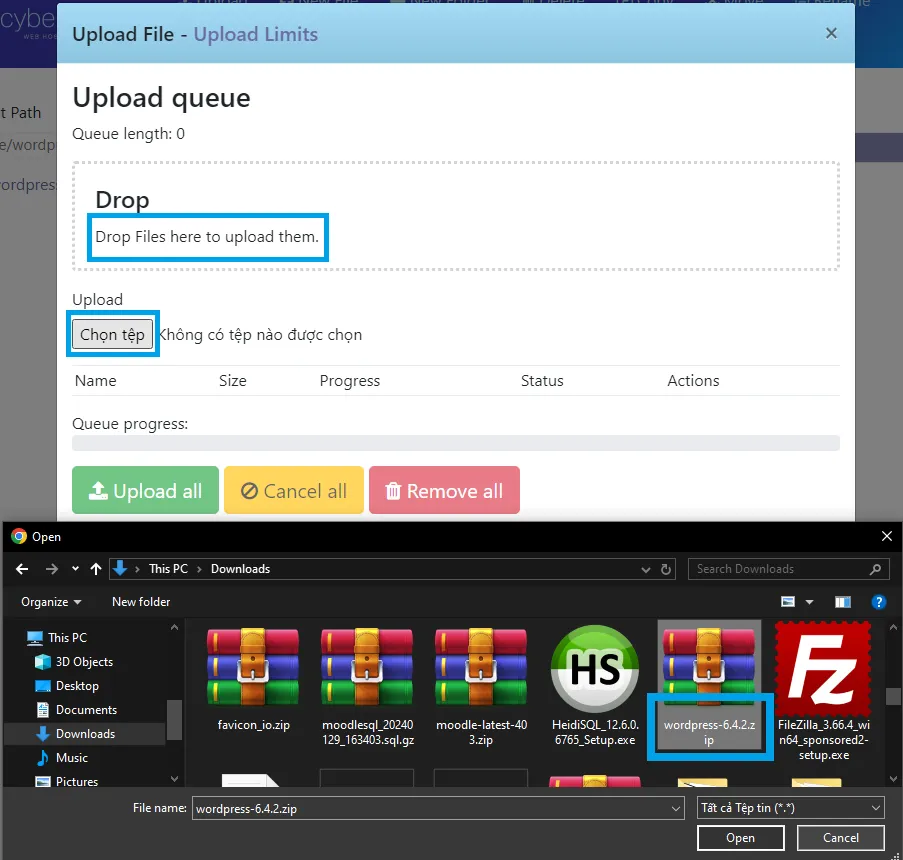
Task: Open the Organize dropdown menu
Action: coord(51,602)
